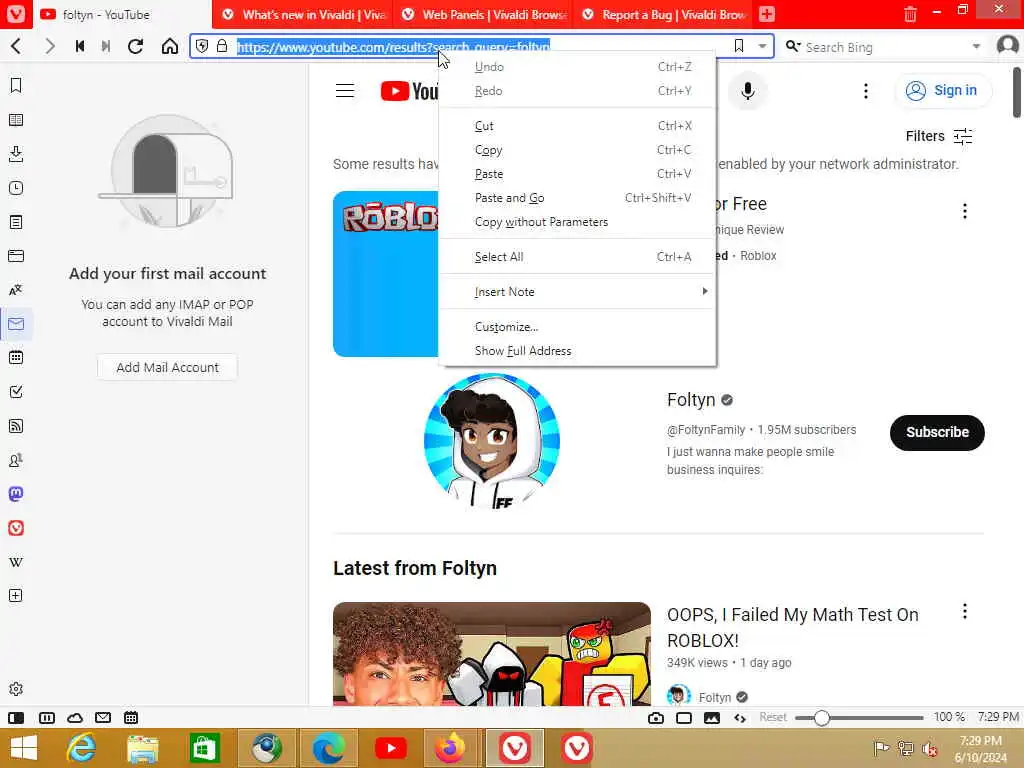Open the Vivaldi web panel
Viewport: 1024px width, 768px height.
[16, 528]
